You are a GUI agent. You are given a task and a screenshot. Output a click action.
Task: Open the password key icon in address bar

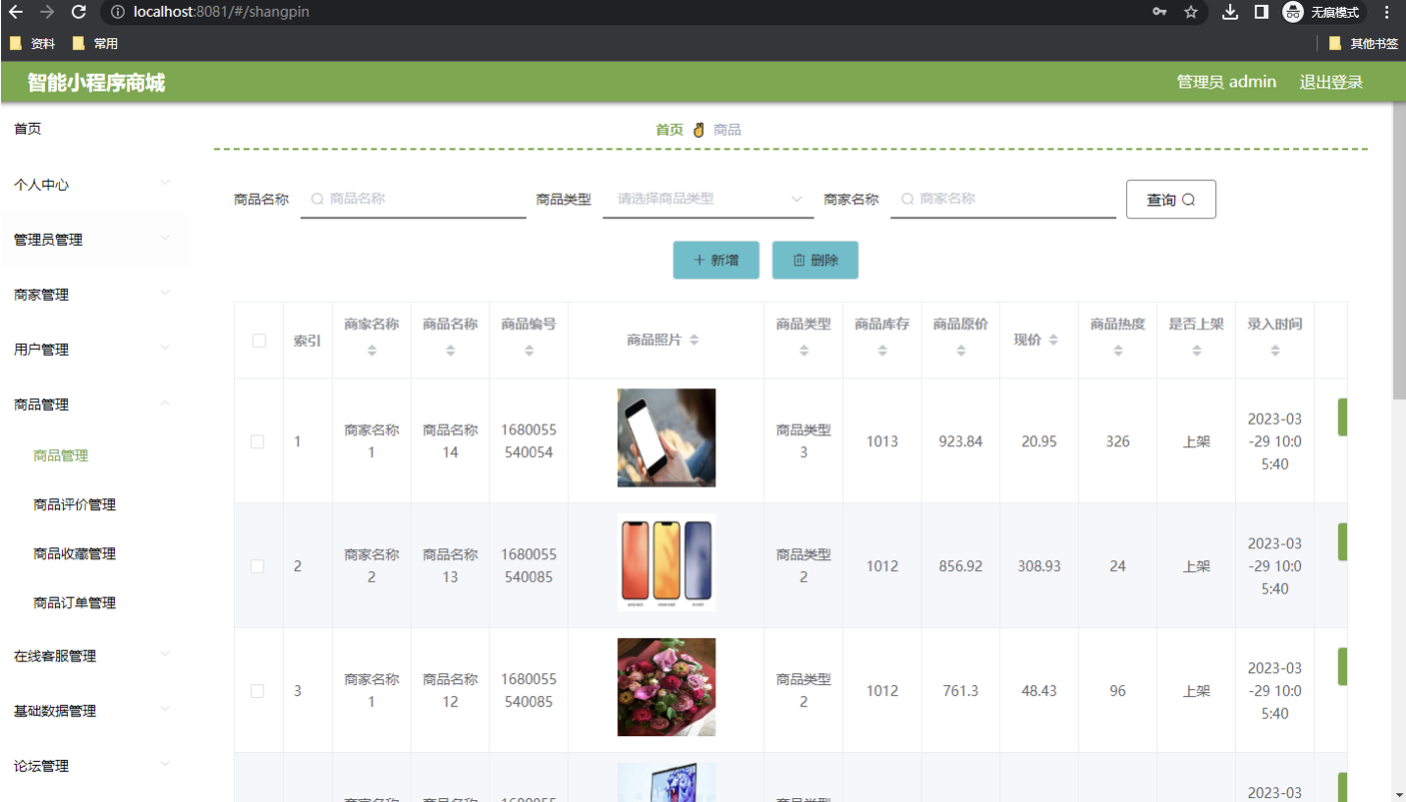coord(1159,12)
